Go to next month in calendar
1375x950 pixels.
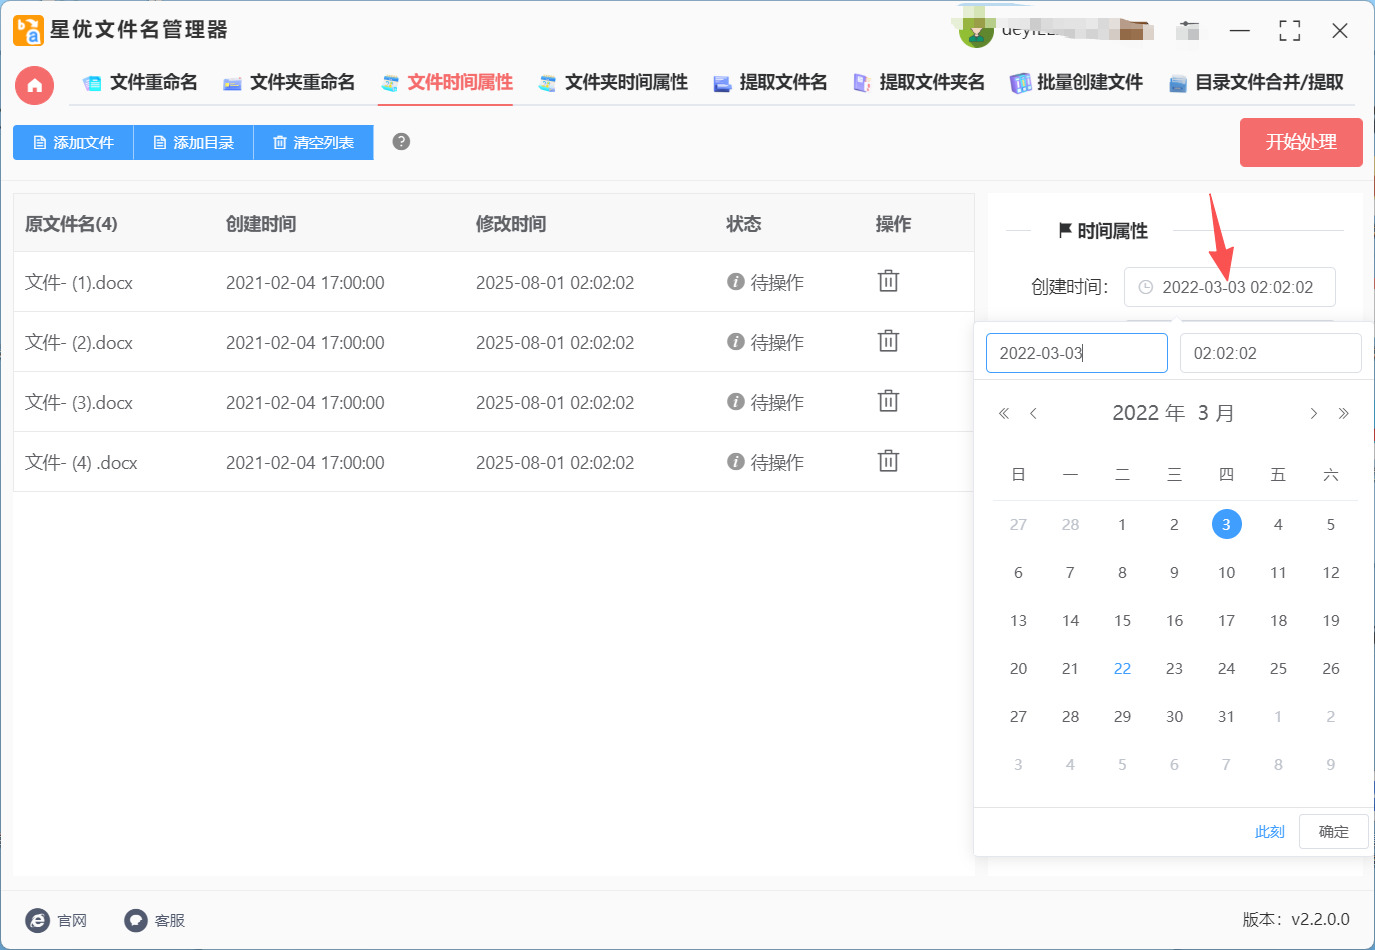pos(1313,413)
